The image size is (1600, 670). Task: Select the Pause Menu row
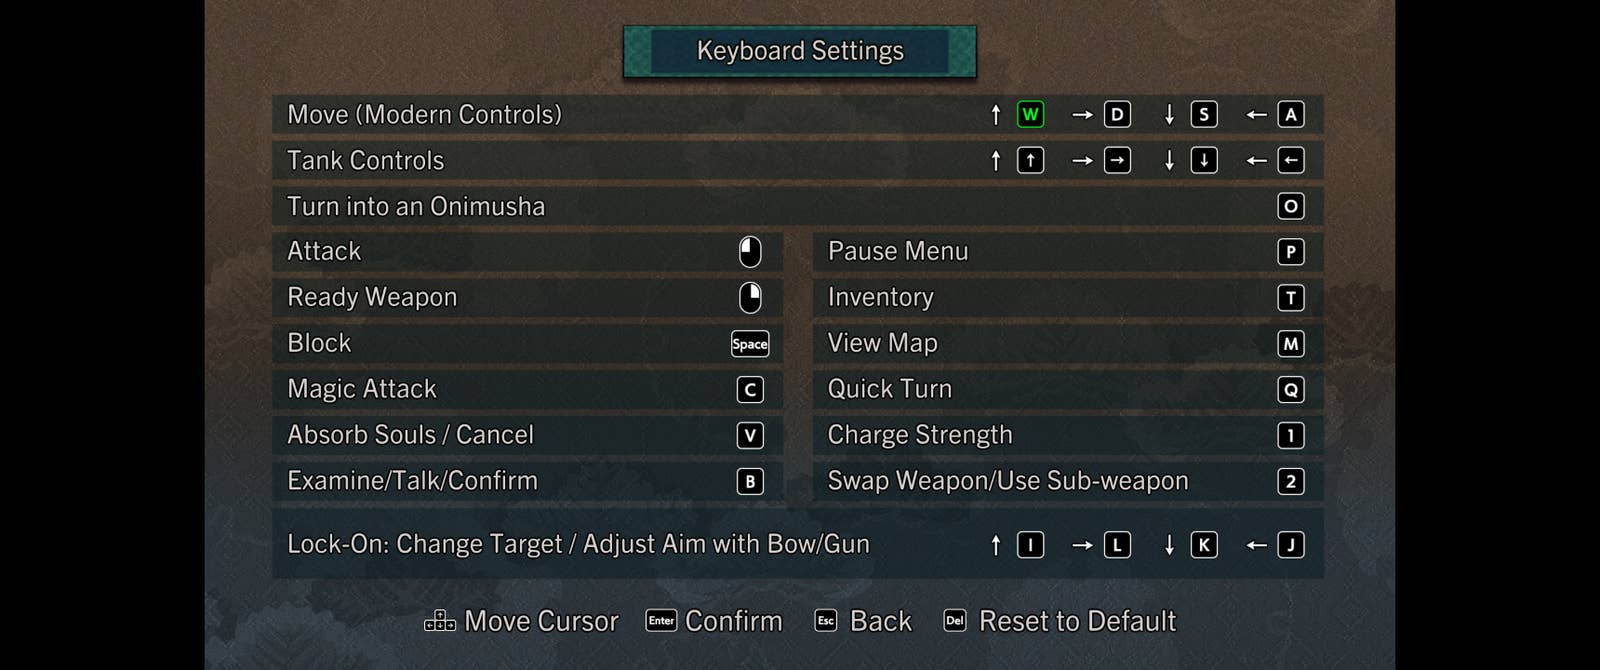1067,252
